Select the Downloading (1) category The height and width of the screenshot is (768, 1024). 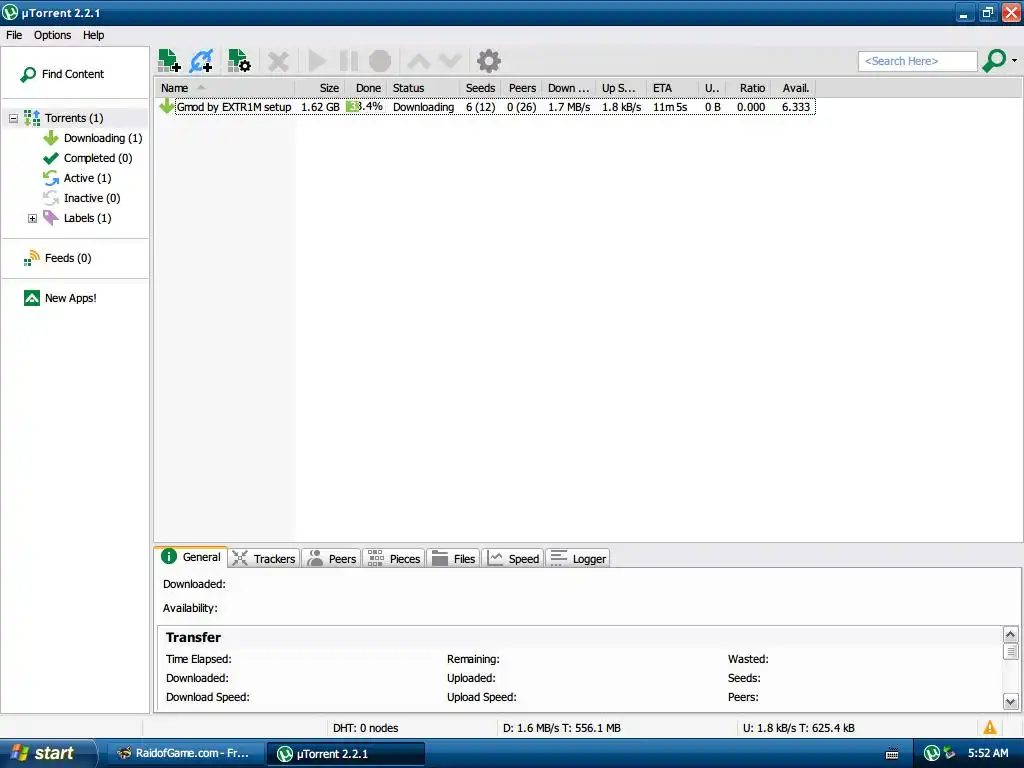pyautogui.click(x=93, y=138)
